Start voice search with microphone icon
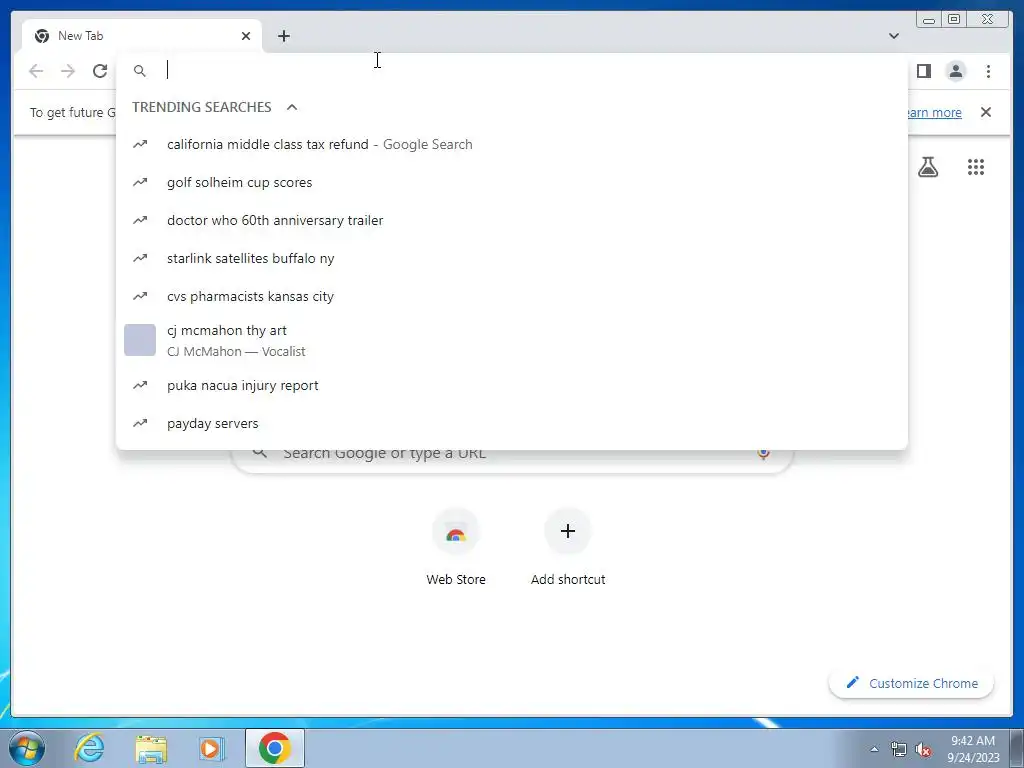Image resolution: width=1024 pixels, height=768 pixels. pyautogui.click(x=763, y=453)
